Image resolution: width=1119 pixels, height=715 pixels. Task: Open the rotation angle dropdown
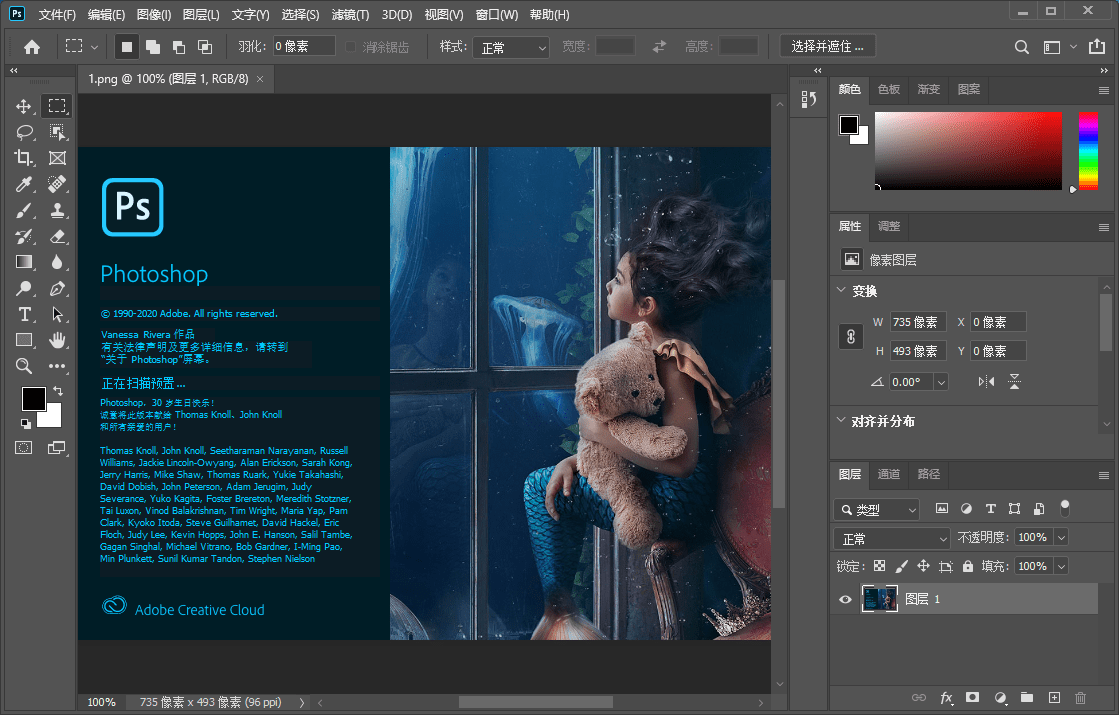tap(941, 382)
